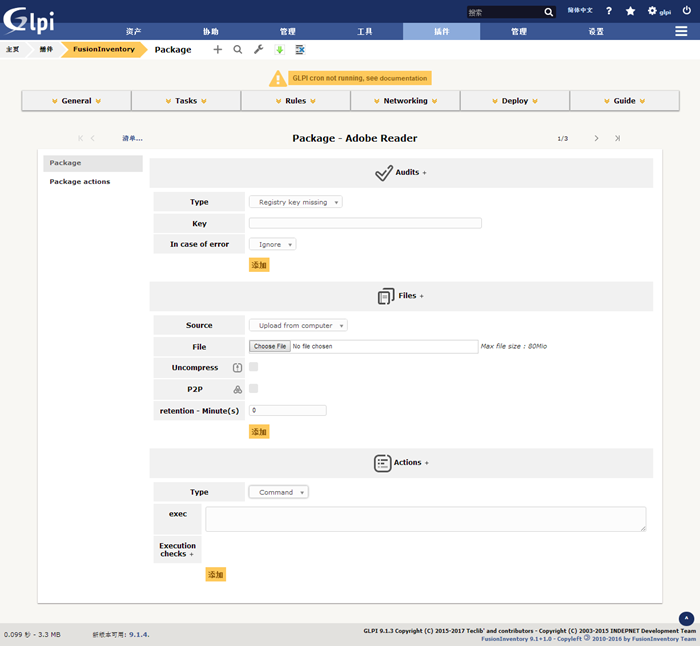Click the Package breadcrumb title
This screenshot has width=700, height=646.
click(173, 50)
